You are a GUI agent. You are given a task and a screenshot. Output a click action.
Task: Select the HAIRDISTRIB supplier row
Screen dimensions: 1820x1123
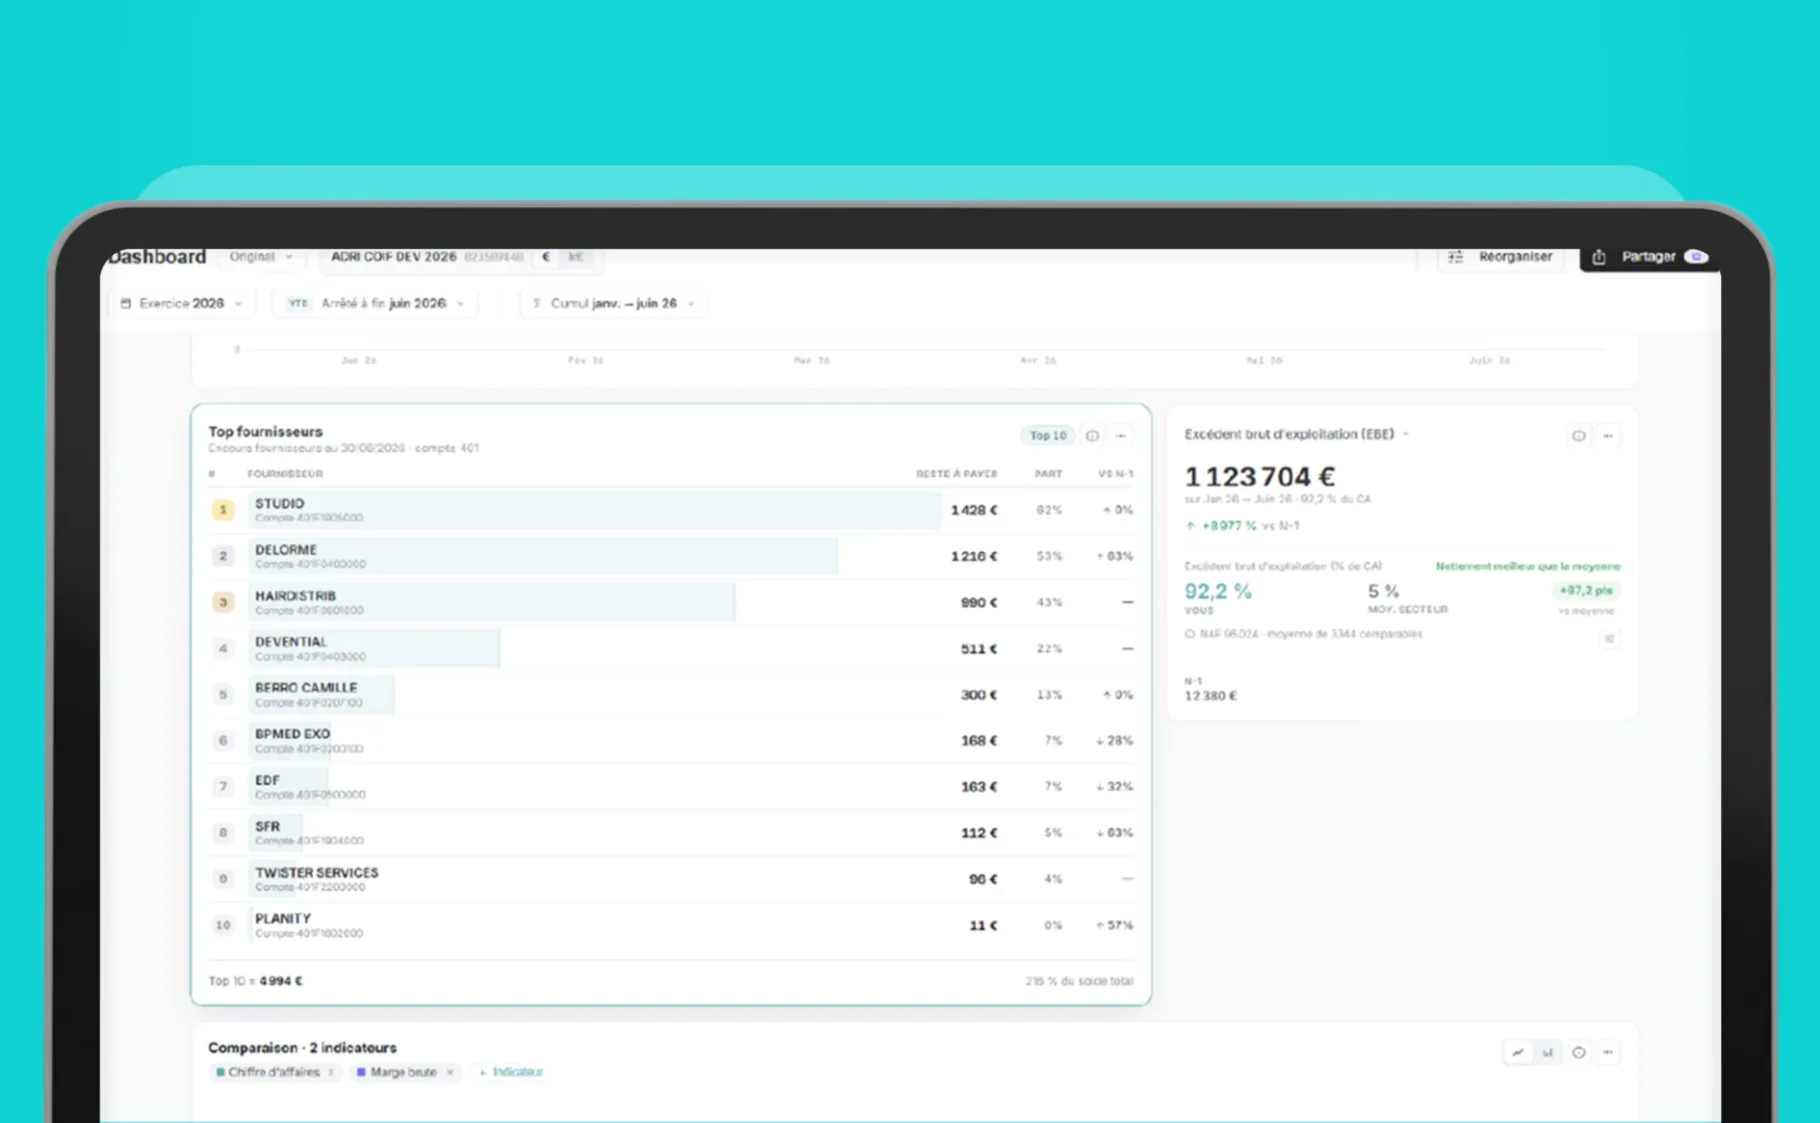click(x=671, y=602)
